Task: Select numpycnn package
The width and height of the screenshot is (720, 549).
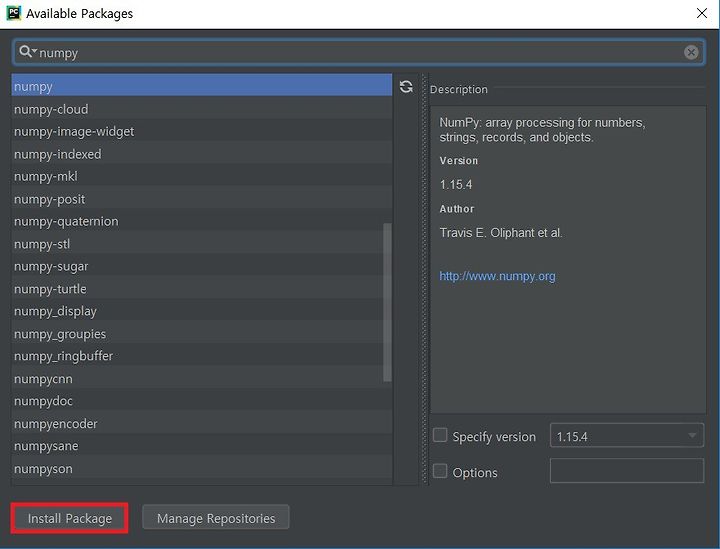Action: [202, 379]
